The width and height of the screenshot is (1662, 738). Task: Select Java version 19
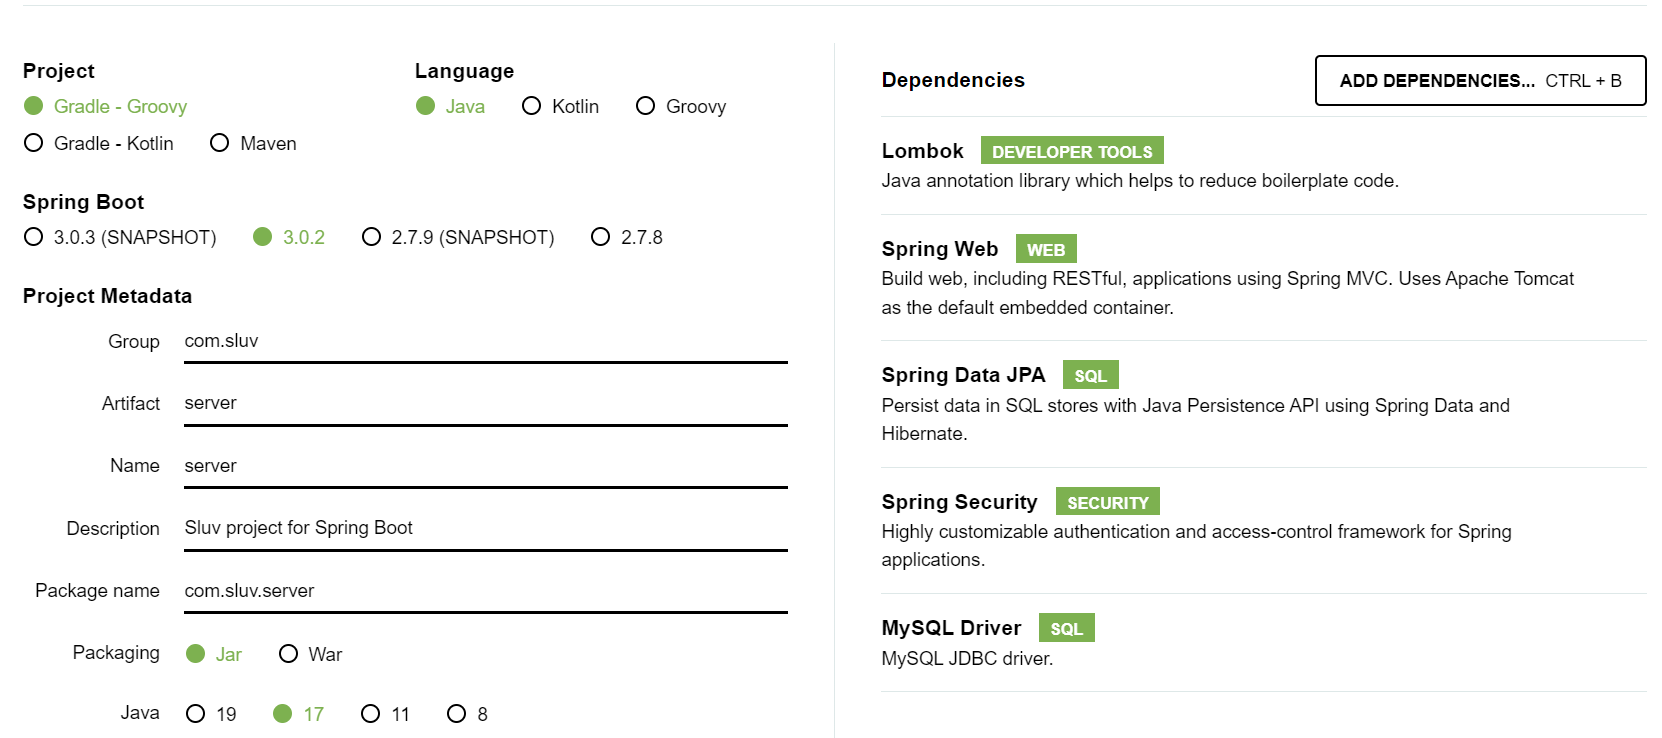point(196,713)
